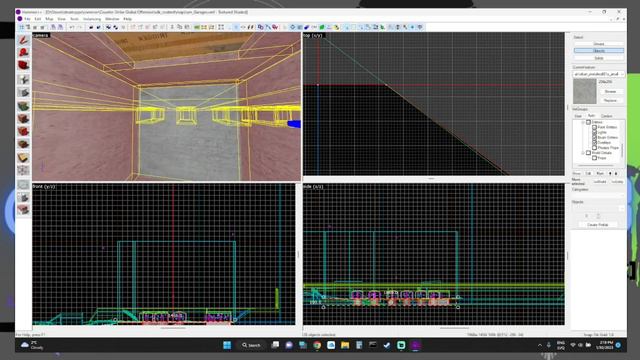The image size is (640, 360).
Task: Click the Hammer editor taskbar icon
Action: (x=416, y=345)
